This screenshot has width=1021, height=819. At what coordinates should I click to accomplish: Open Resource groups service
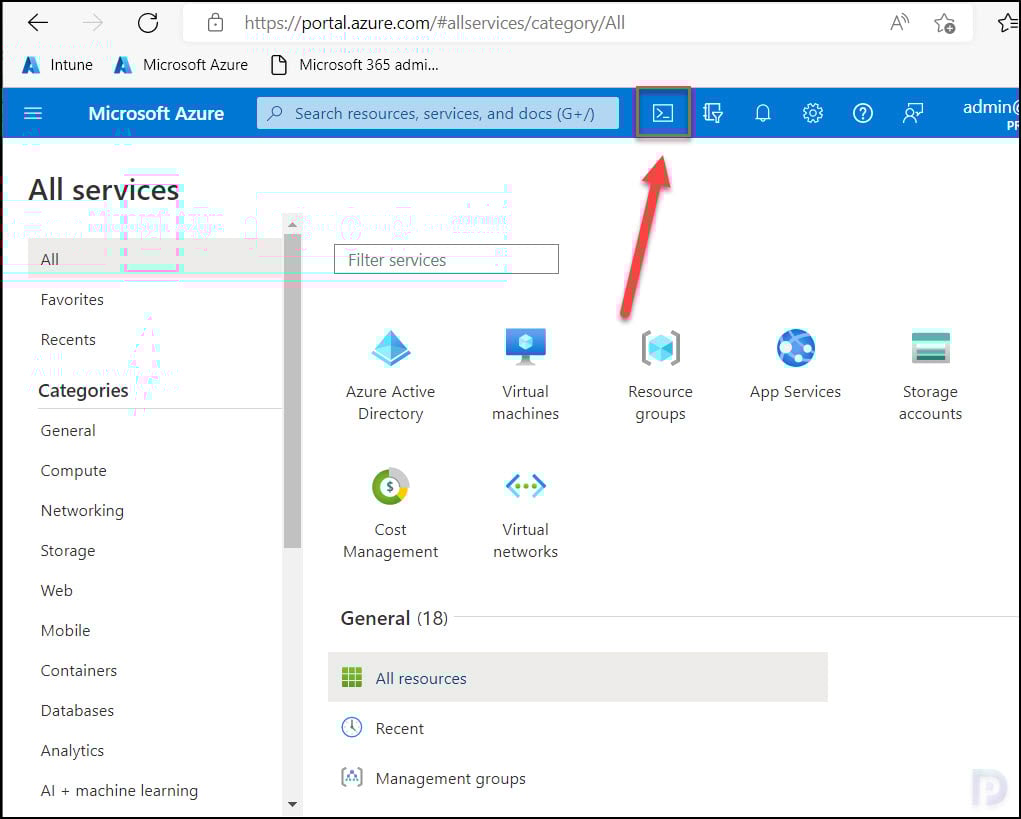tap(660, 376)
